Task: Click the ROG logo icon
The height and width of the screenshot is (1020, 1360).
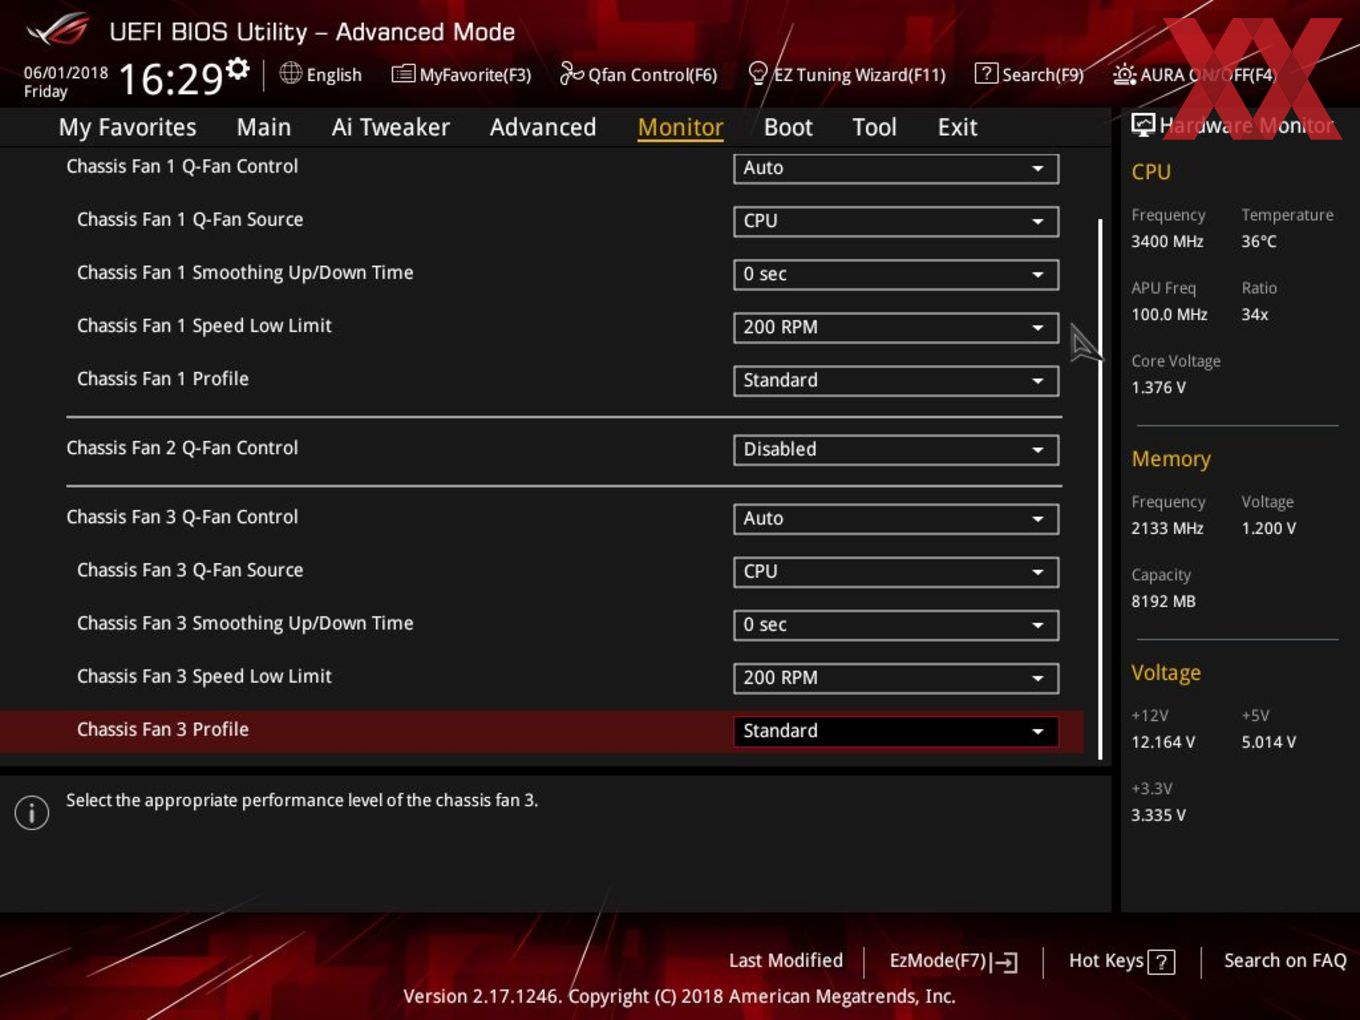Action: [x=58, y=30]
